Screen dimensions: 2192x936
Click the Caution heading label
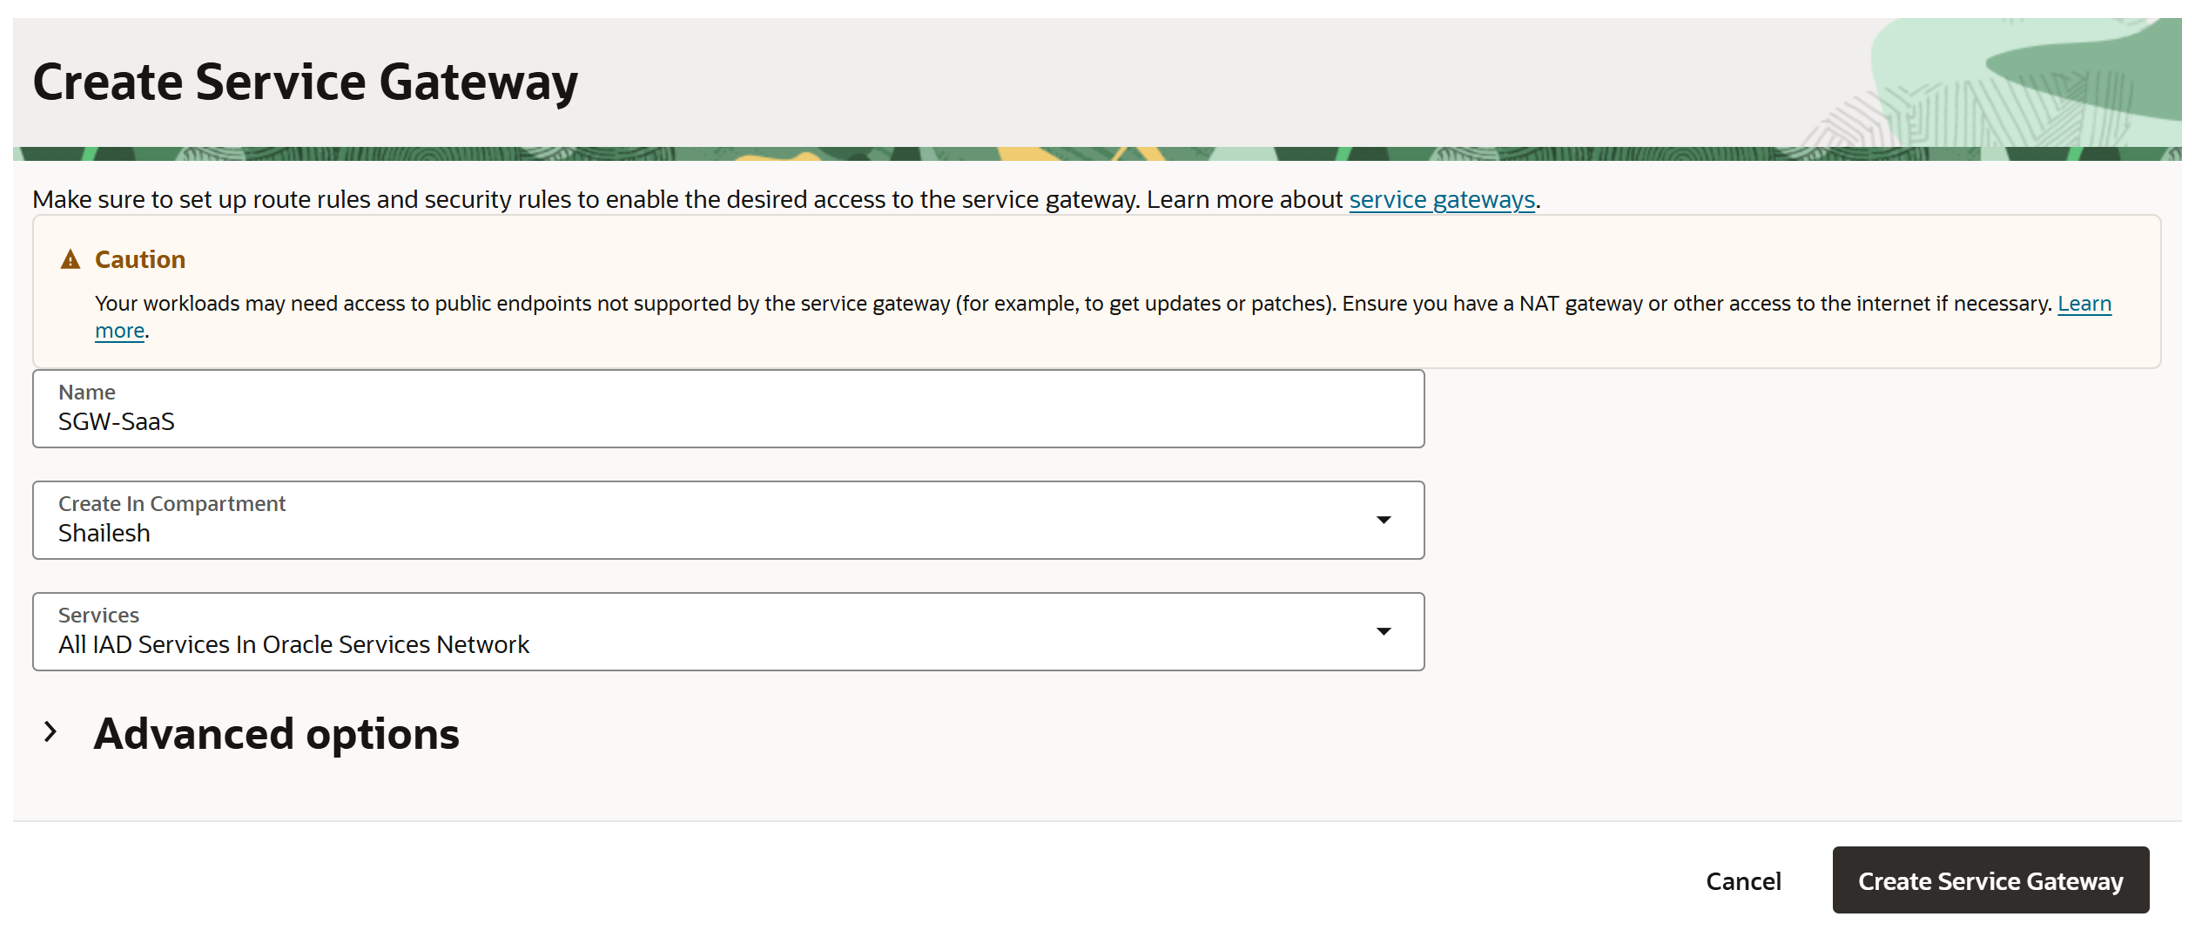tap(140, 260)
